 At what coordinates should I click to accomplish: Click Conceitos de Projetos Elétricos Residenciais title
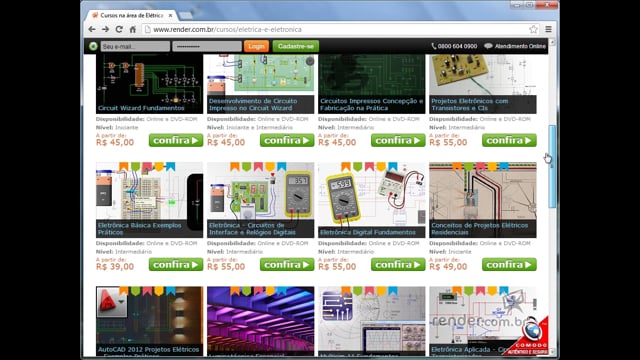[x=480, y=229]
